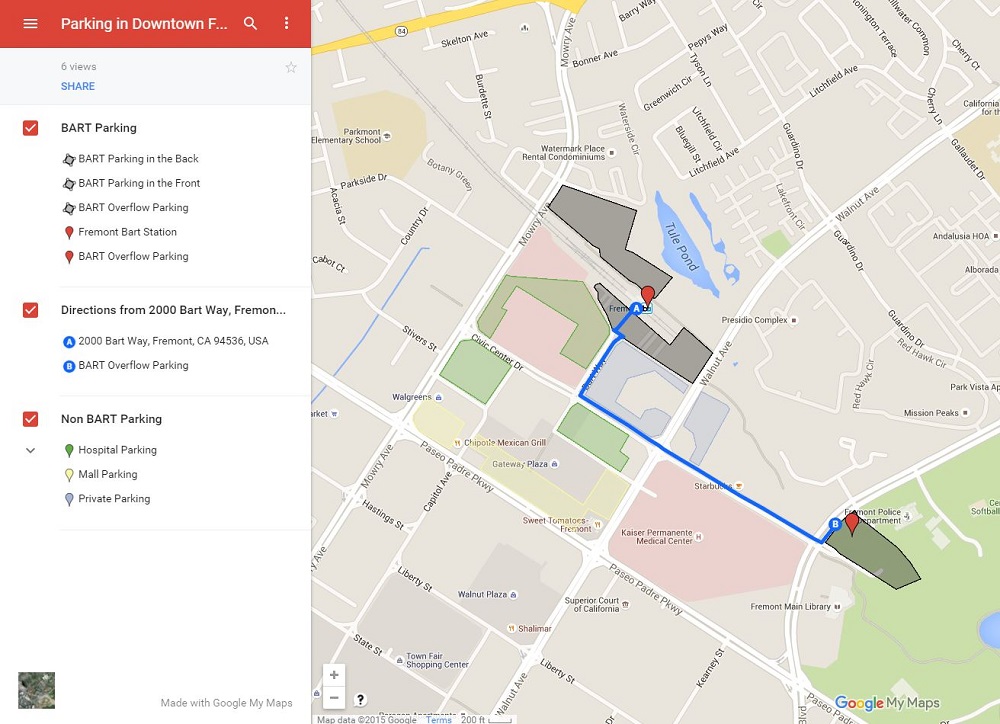Click Walnut Plaza map label
The width and height of the screenshot is (1000, 724).
coord(482,595)
